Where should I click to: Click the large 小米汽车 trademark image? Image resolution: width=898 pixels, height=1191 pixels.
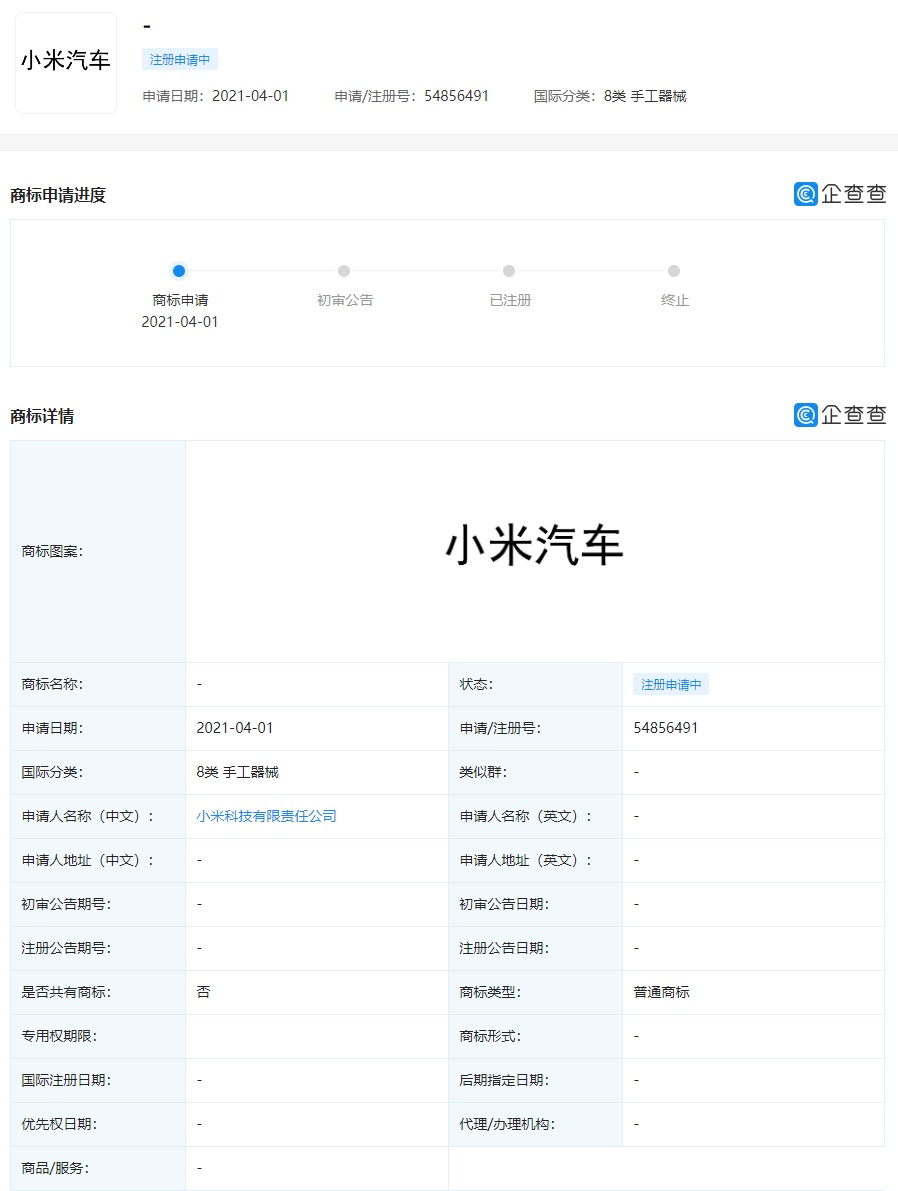coord(534,545)
